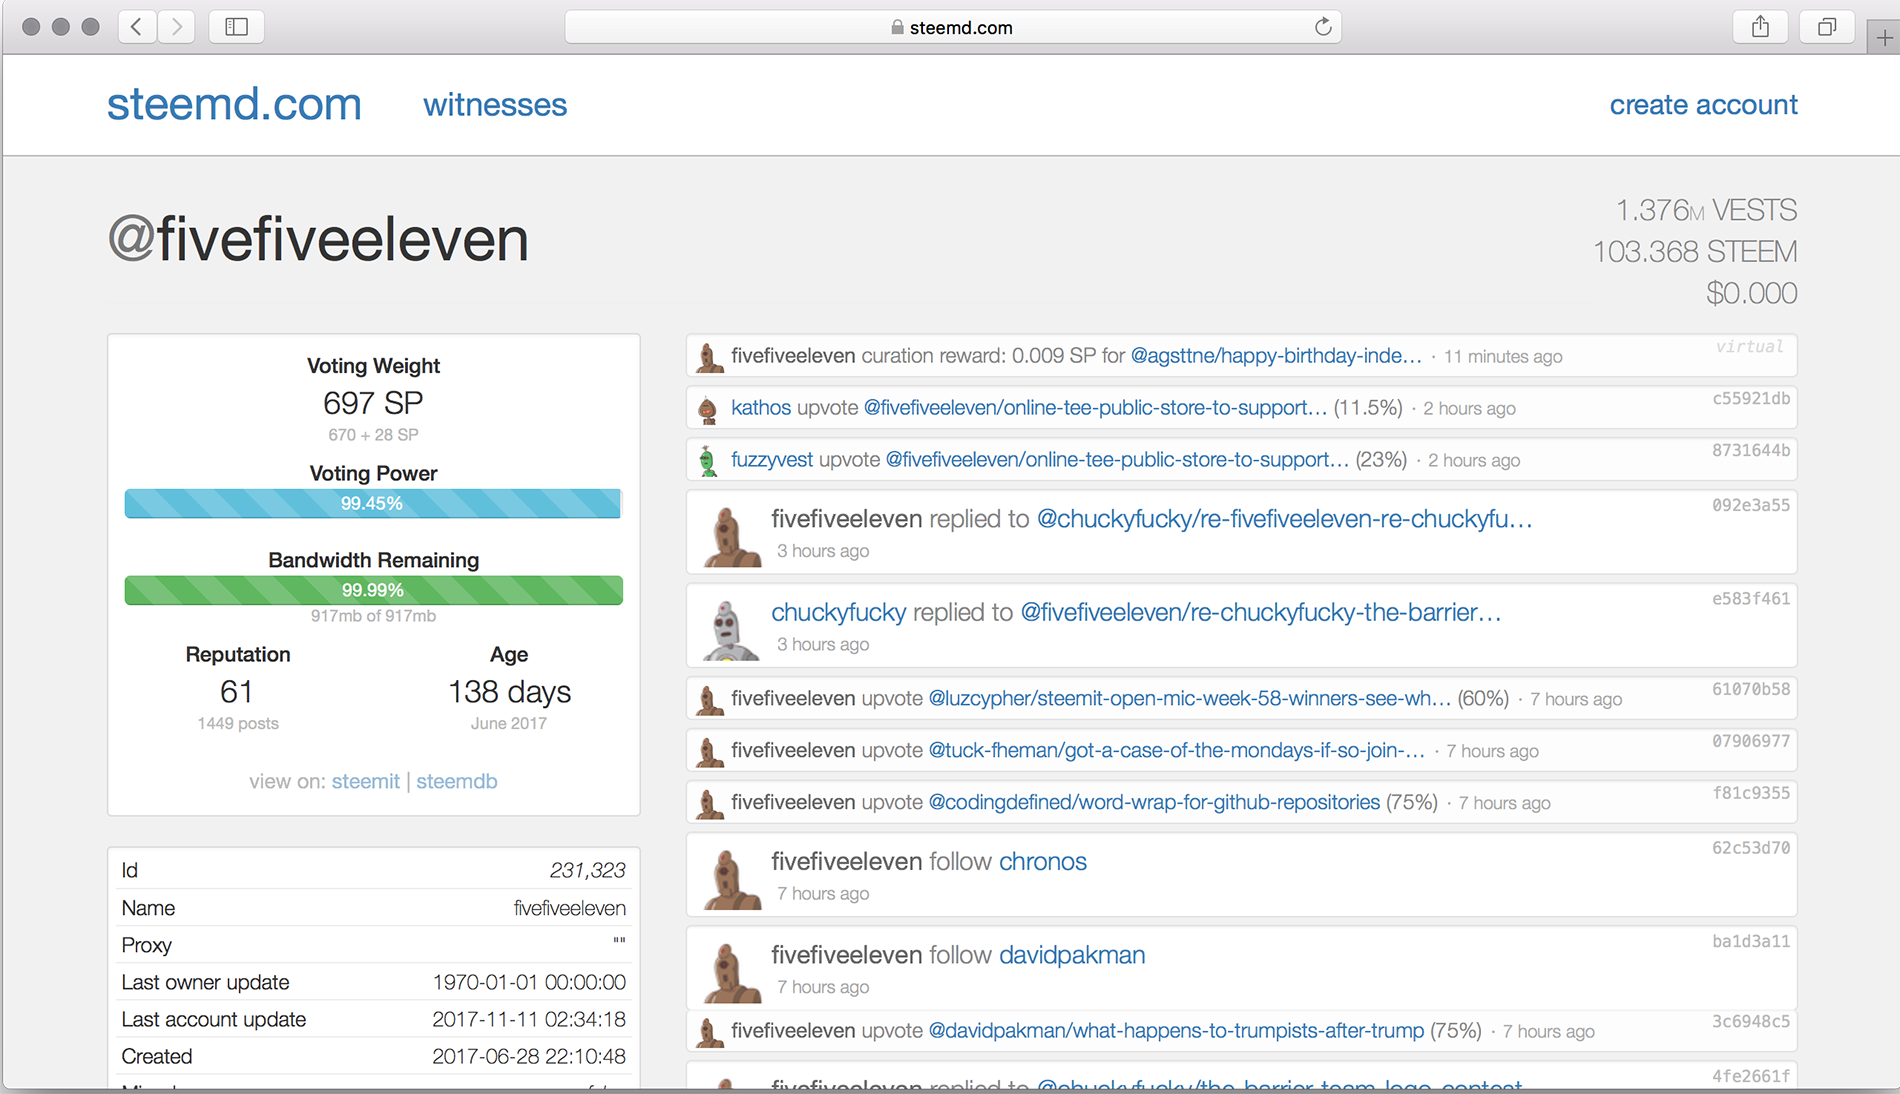Click the Reputation value 61

(x=237, y=691)
